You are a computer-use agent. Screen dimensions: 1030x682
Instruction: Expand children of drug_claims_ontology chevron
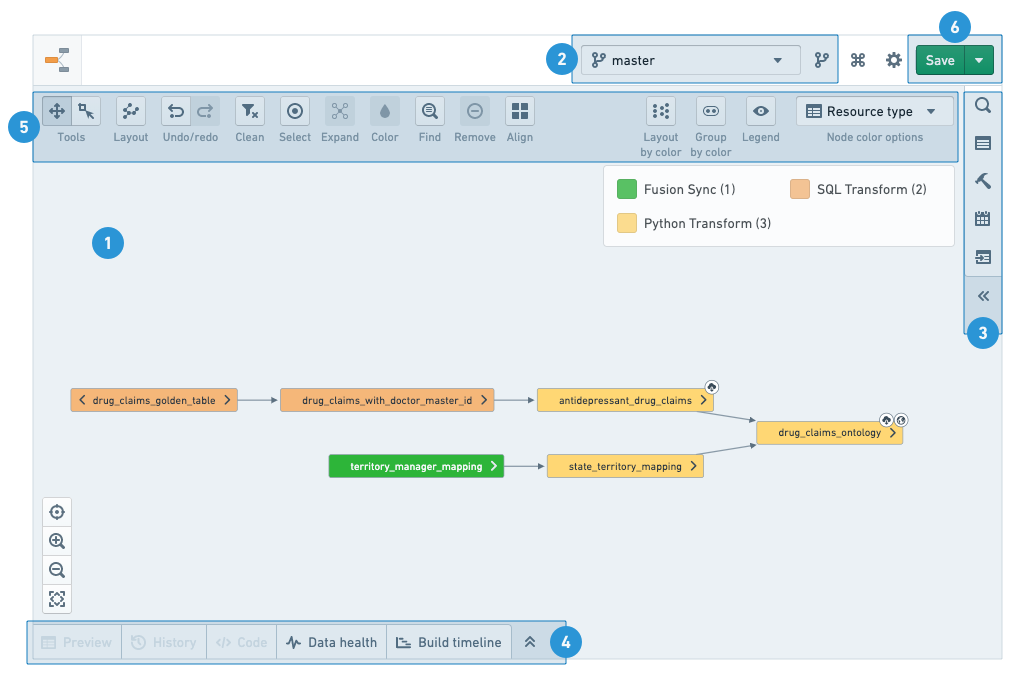click(893, 433)
